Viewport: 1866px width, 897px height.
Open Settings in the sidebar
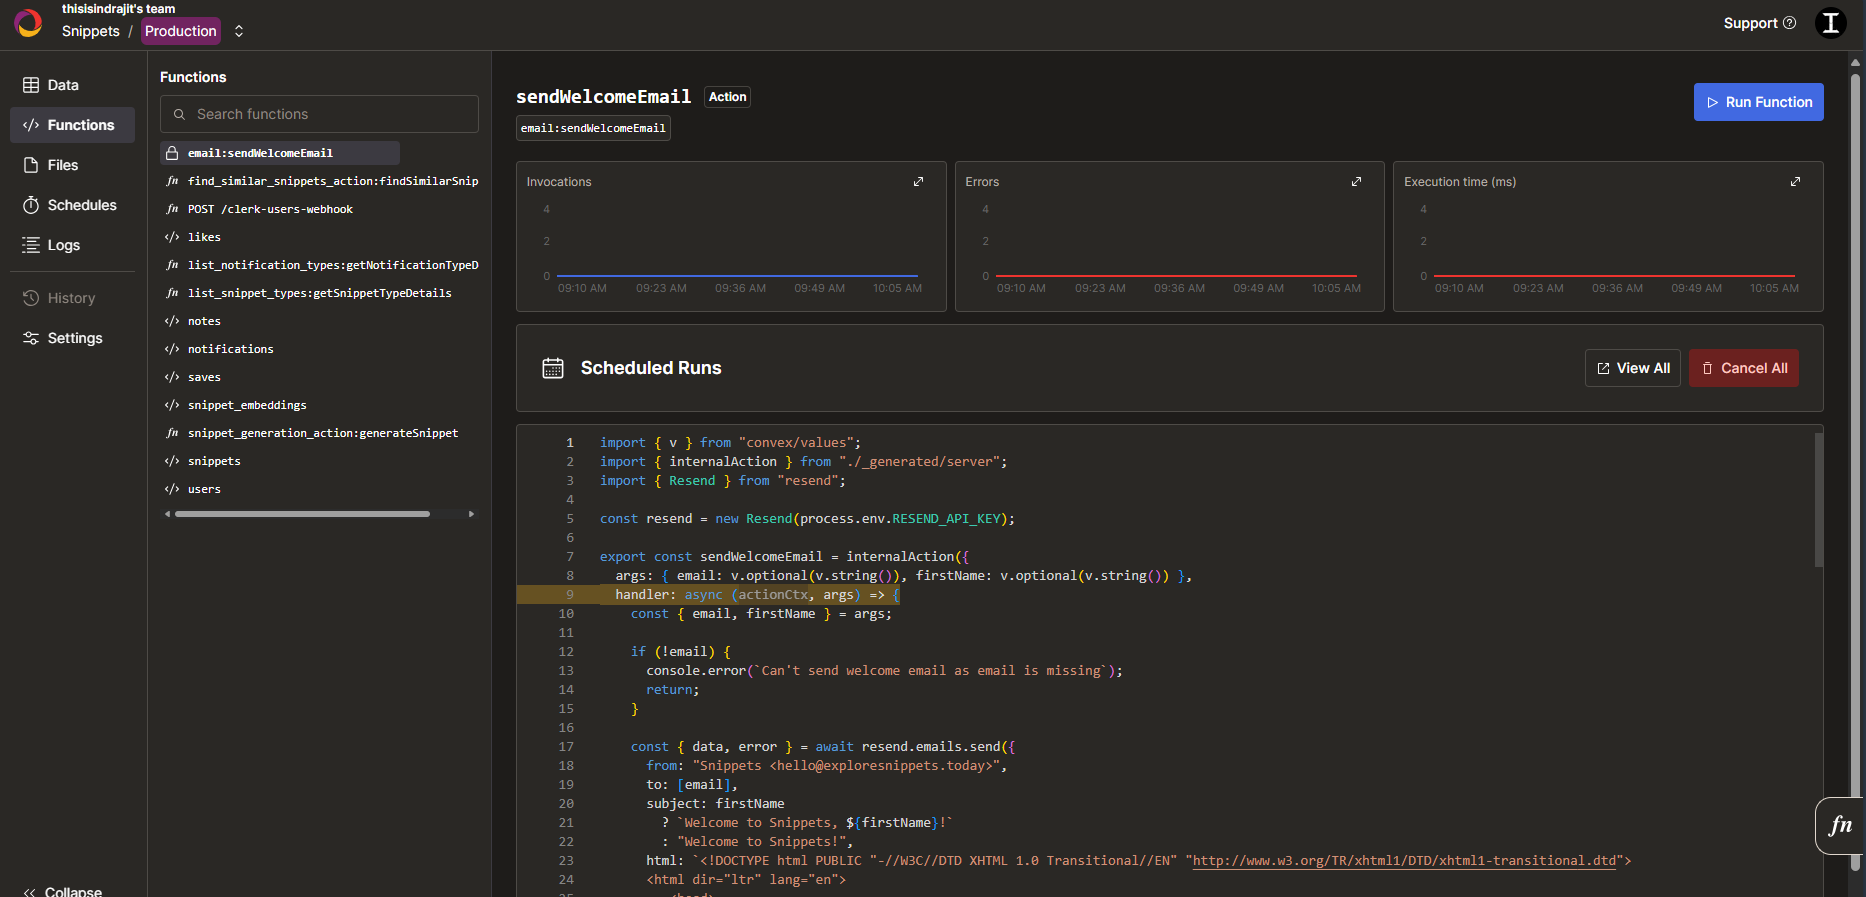tap(72, 338)
